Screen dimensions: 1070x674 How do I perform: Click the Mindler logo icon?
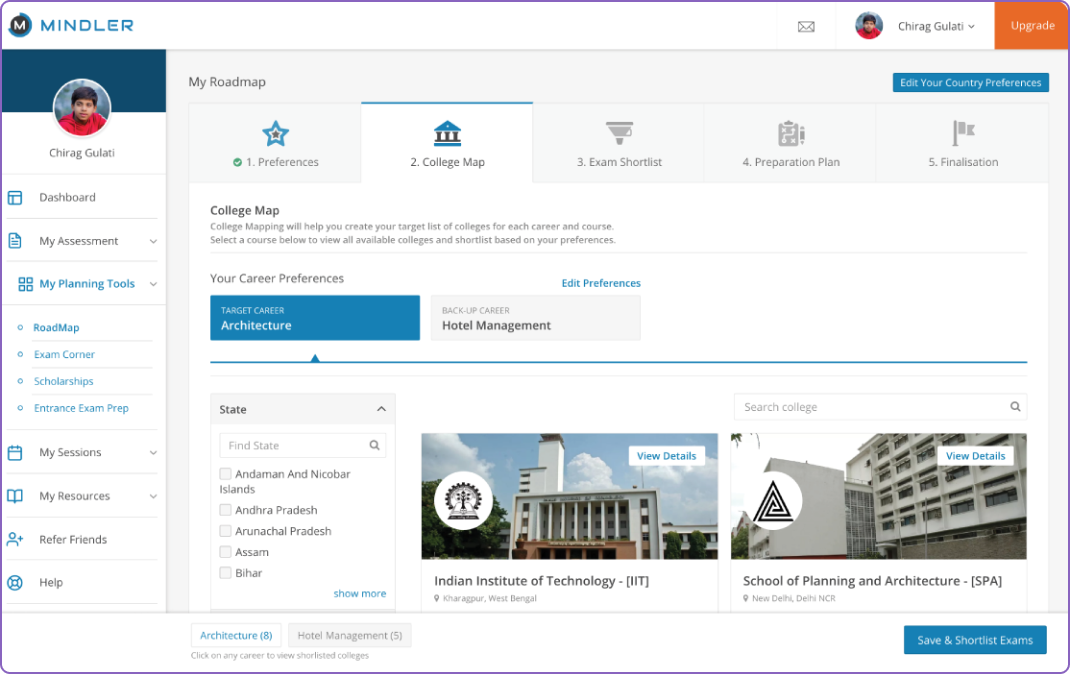[20, 25]
